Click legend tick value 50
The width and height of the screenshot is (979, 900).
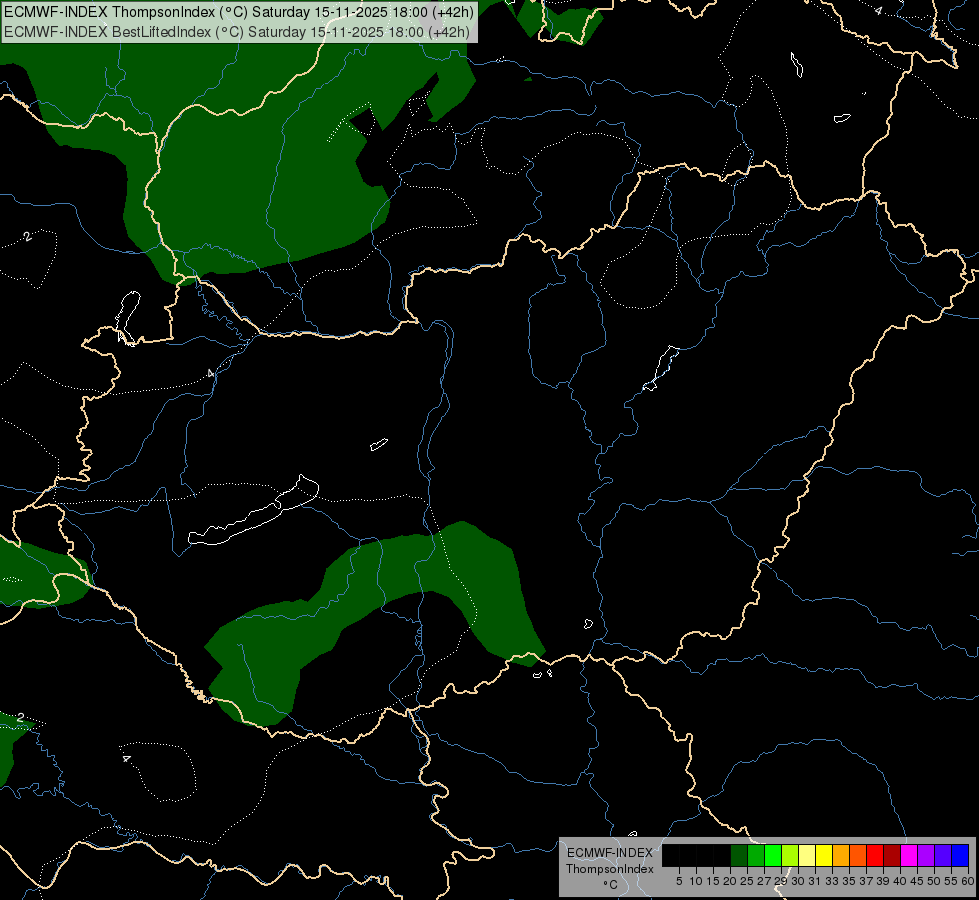pyautogui.click(x=933, y=881)
